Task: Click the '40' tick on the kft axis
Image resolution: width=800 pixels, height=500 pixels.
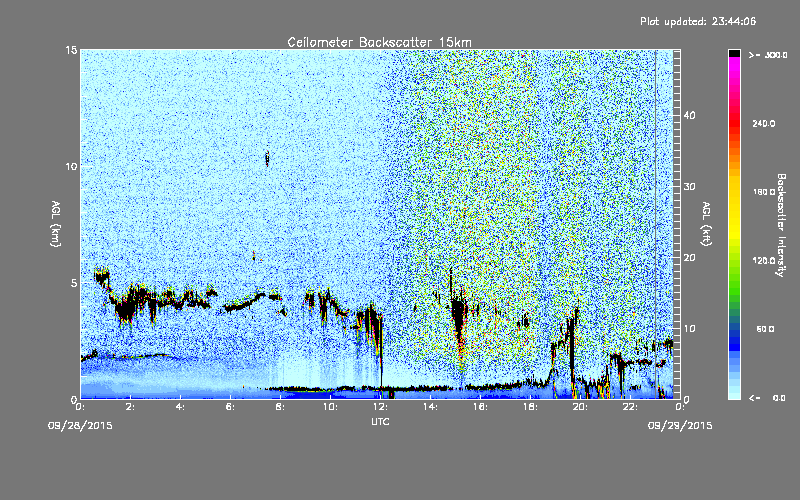Action: pyautogui.click(x=689, y=115)
